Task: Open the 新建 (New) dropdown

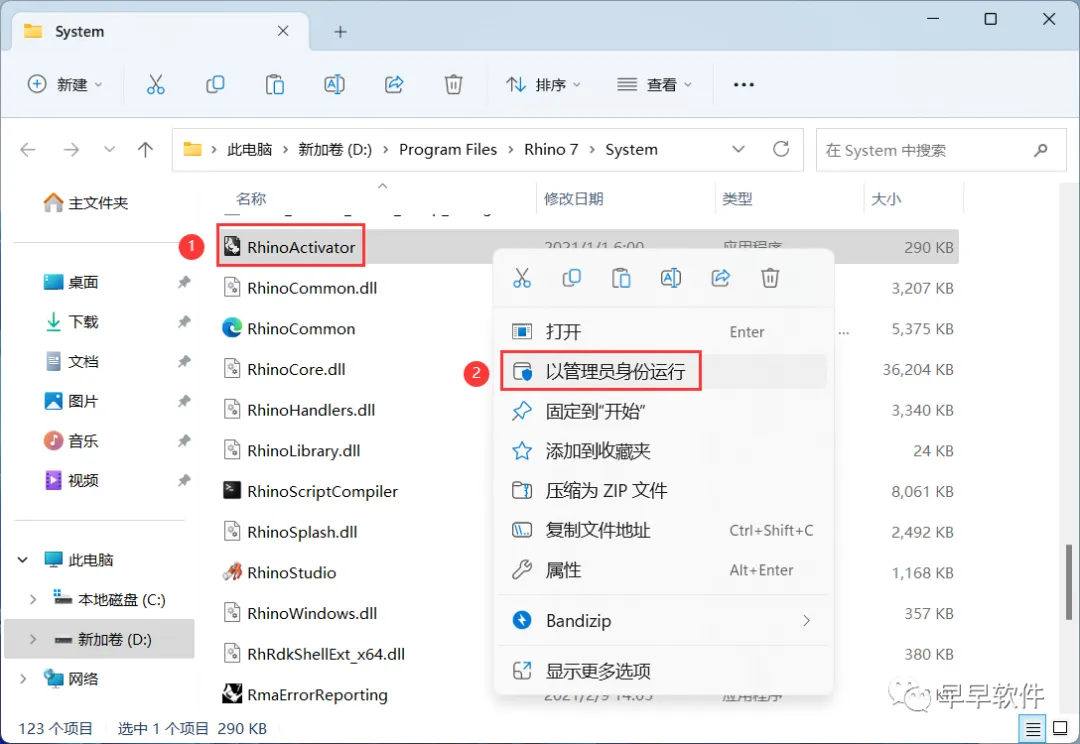Action: [x=65, y=85]
